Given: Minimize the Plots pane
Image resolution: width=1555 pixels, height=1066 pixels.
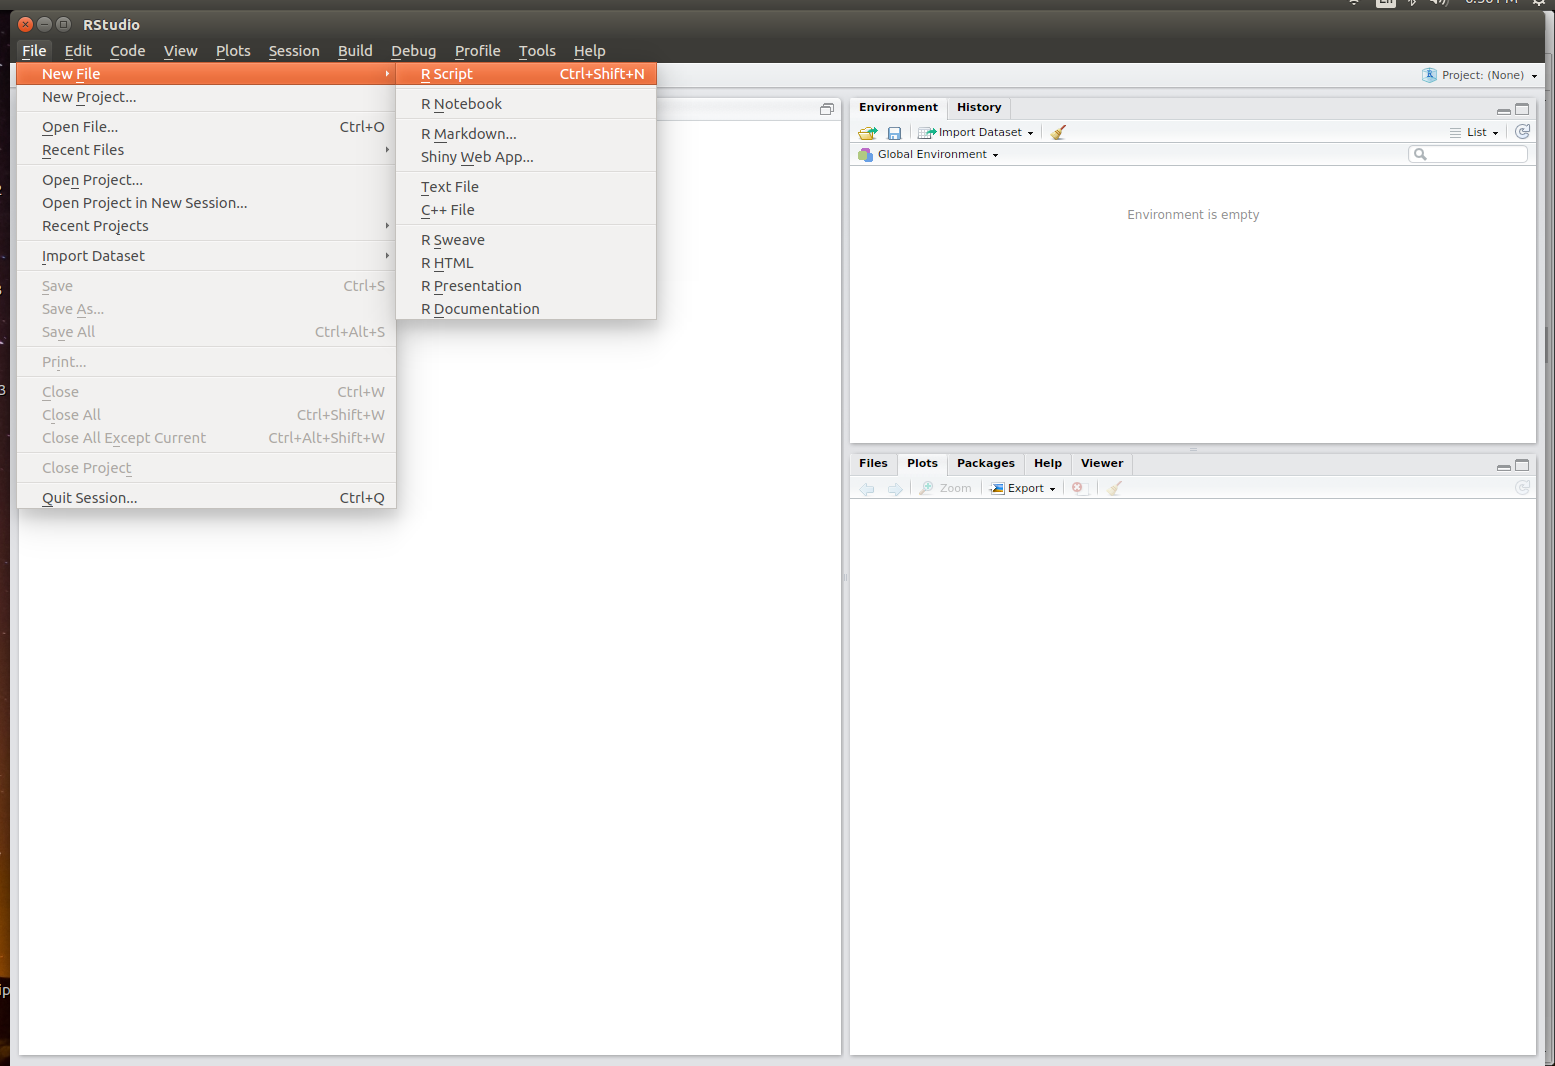Looking at the screenshot, I should [1503, 466].
